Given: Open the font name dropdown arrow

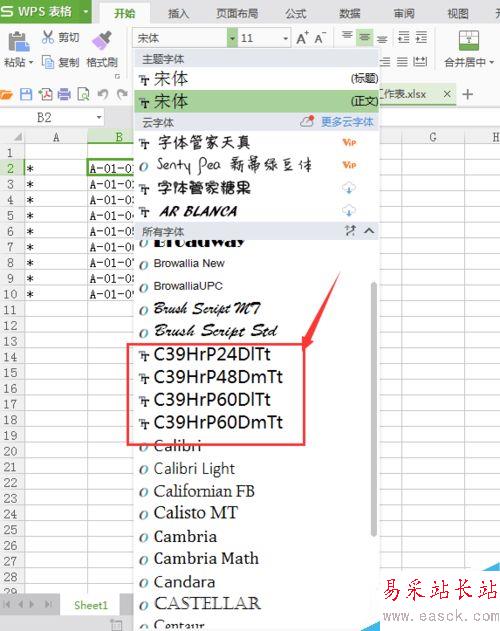Looking at the screenshot, I should point(232,38).
